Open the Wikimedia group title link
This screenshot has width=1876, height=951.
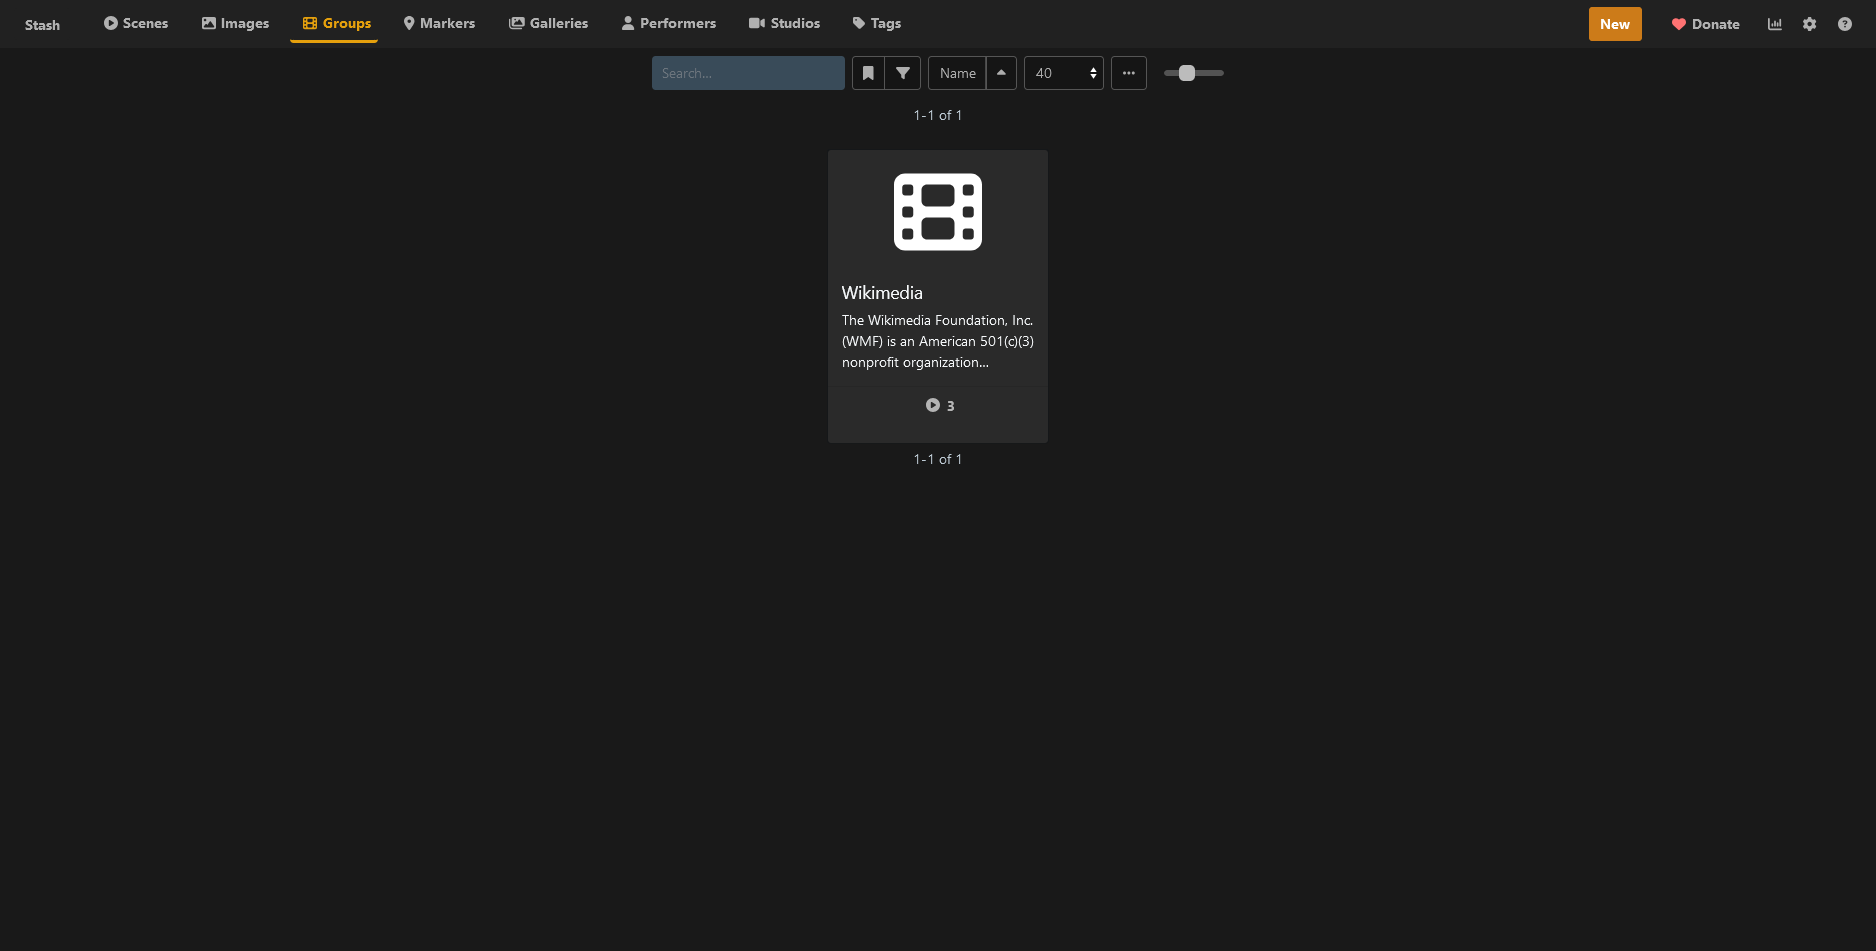882,293
